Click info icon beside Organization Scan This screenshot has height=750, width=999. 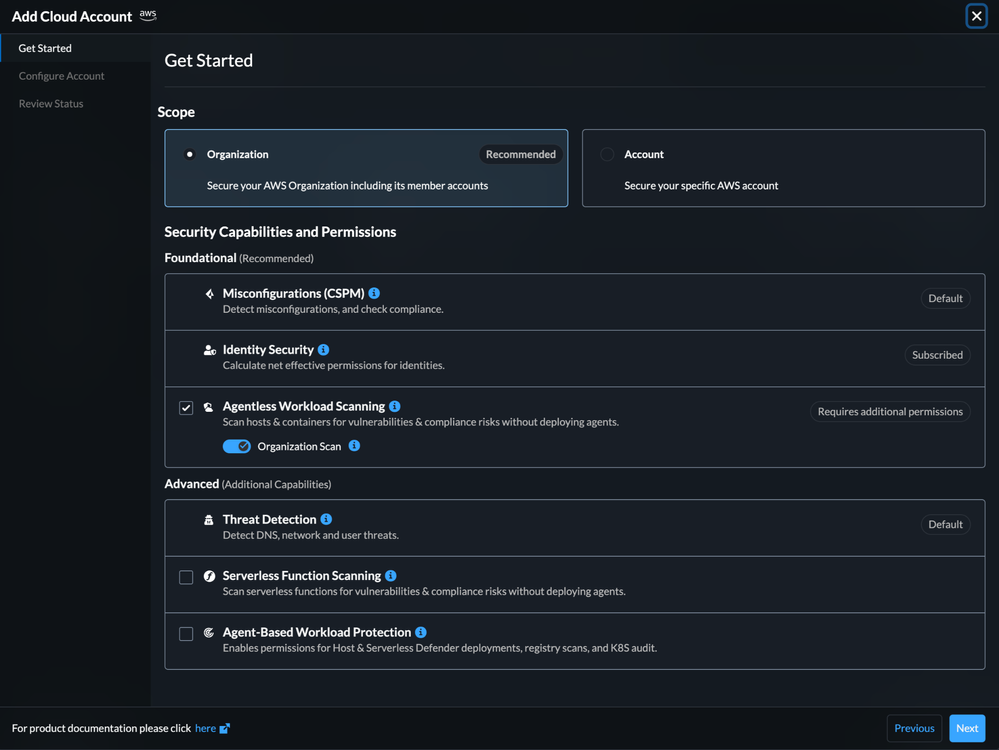[354, 446]
